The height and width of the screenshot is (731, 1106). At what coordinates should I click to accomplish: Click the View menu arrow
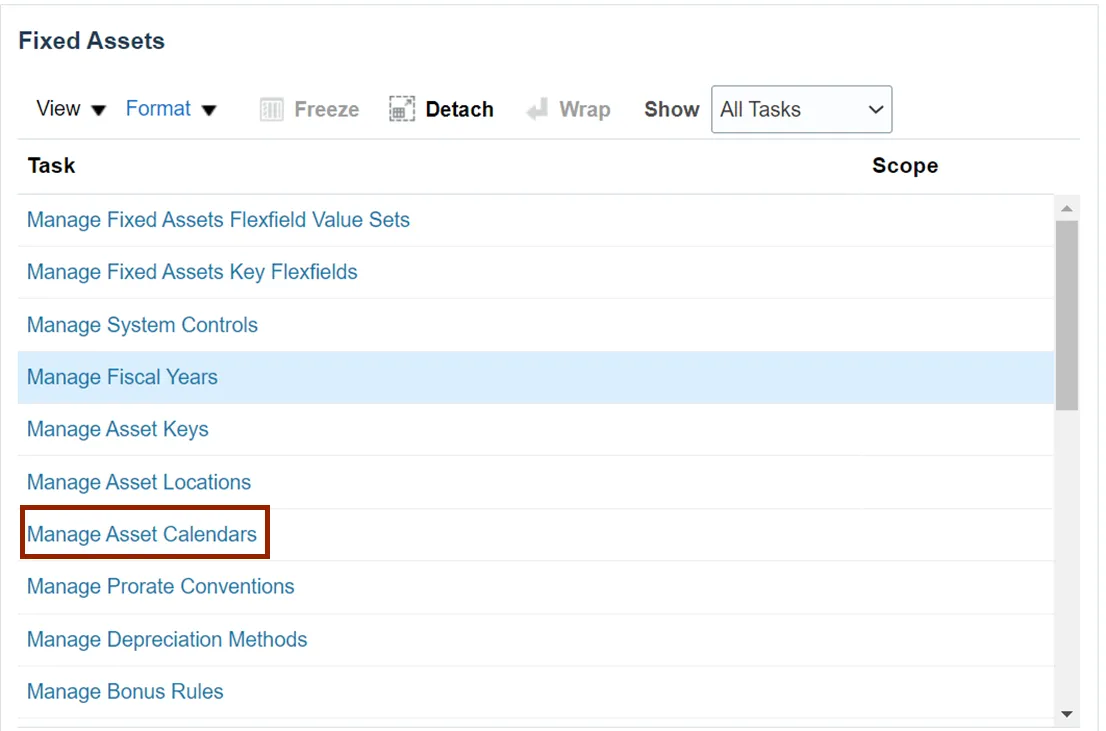coord(99,110)
